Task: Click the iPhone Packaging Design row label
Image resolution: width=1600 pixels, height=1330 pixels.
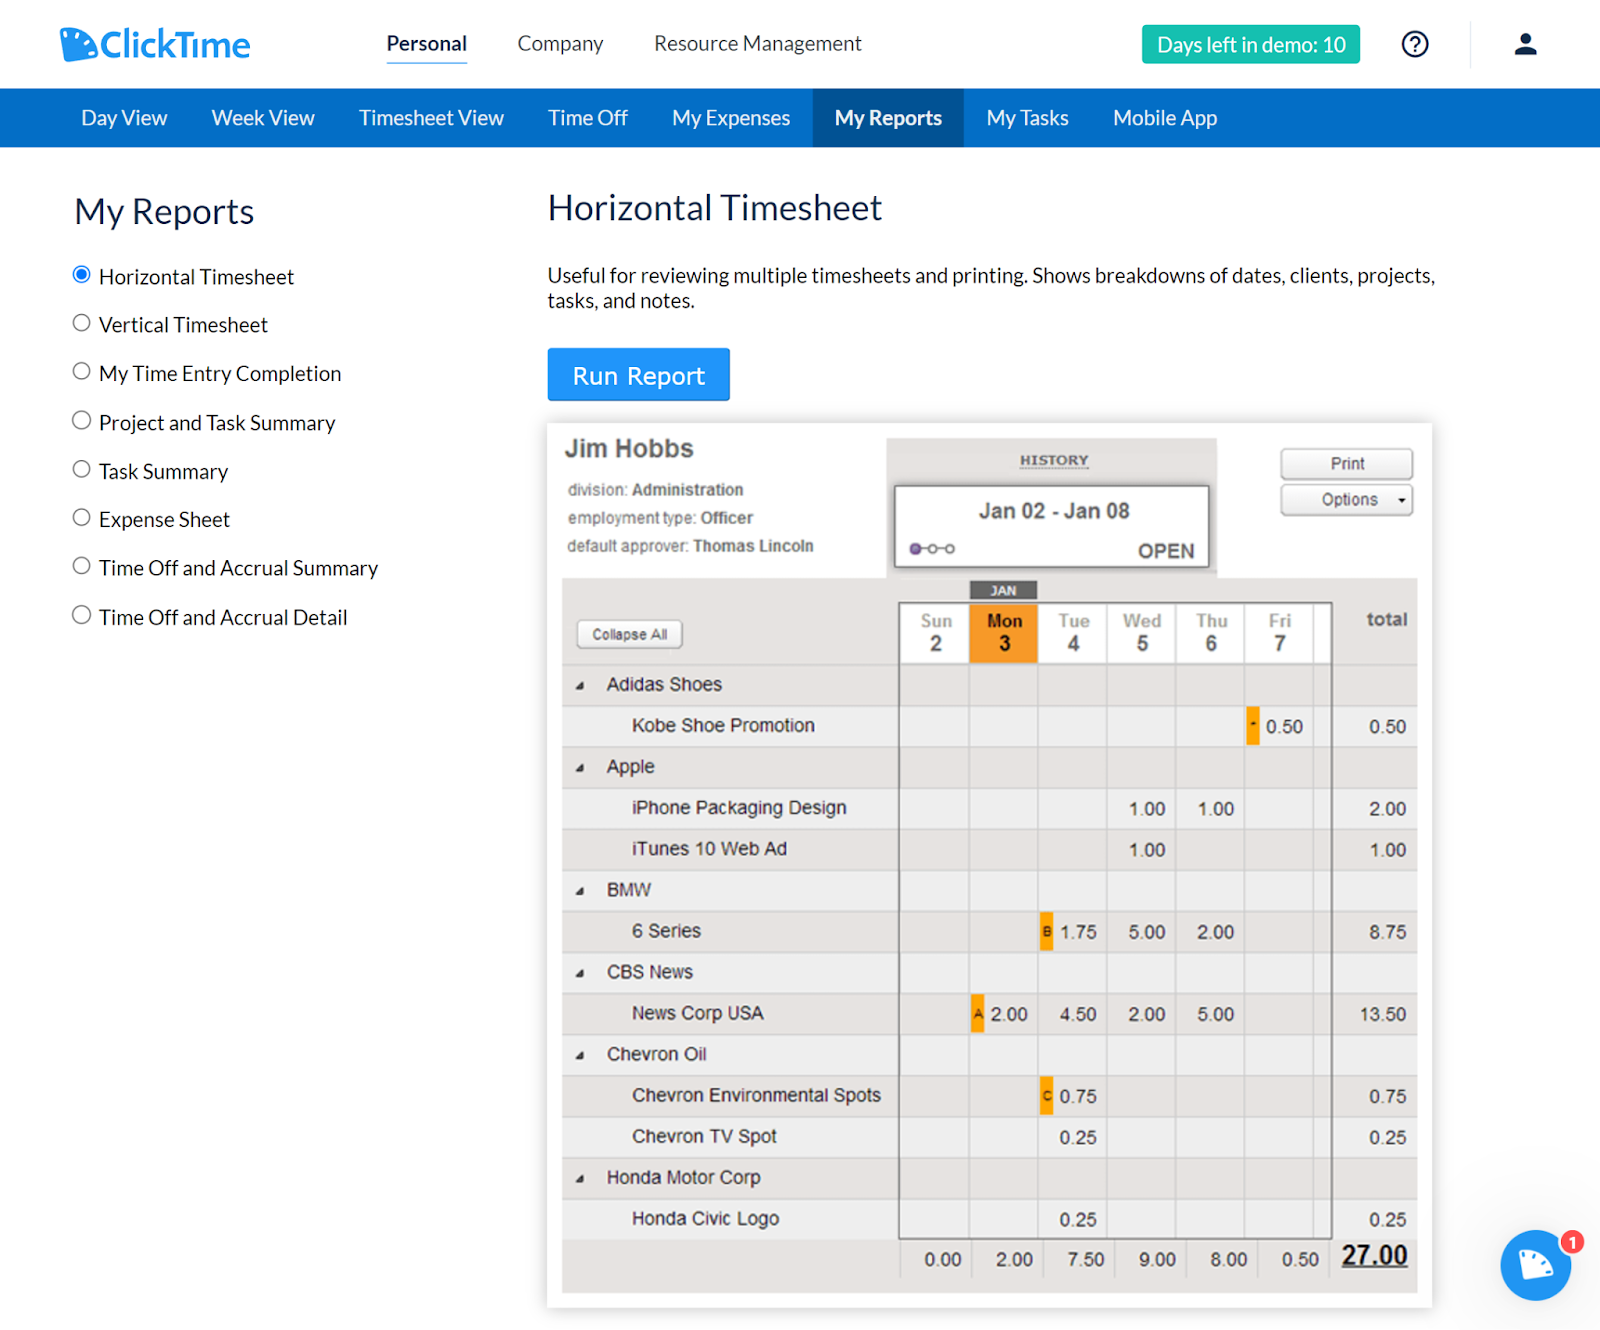Action: coord(739,808)
